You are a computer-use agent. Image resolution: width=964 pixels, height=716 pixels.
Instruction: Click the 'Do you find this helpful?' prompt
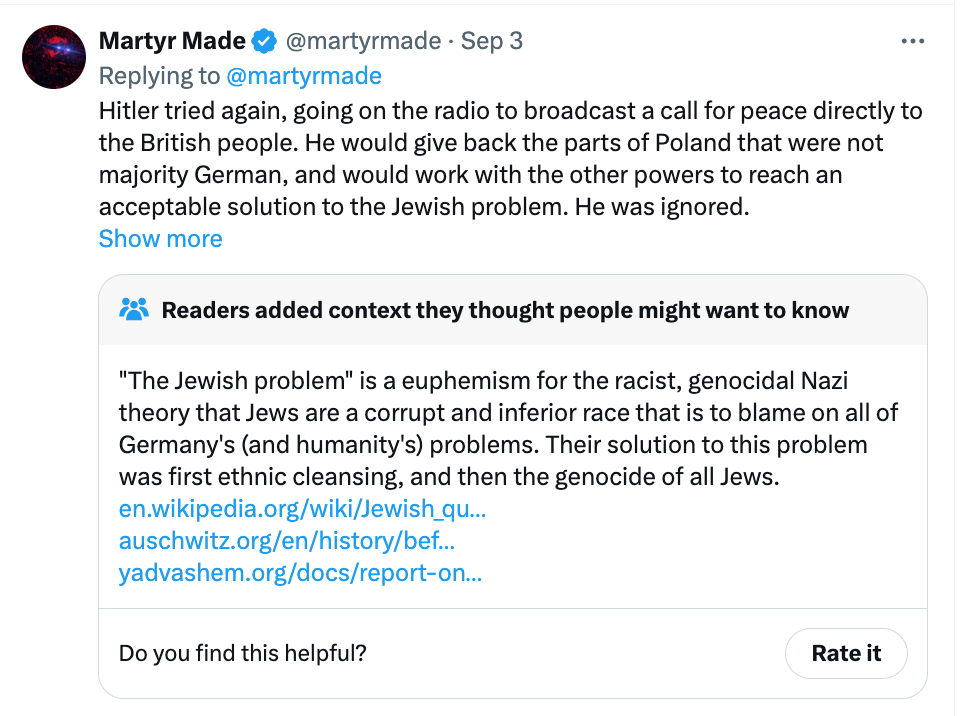tap(243, 654)
